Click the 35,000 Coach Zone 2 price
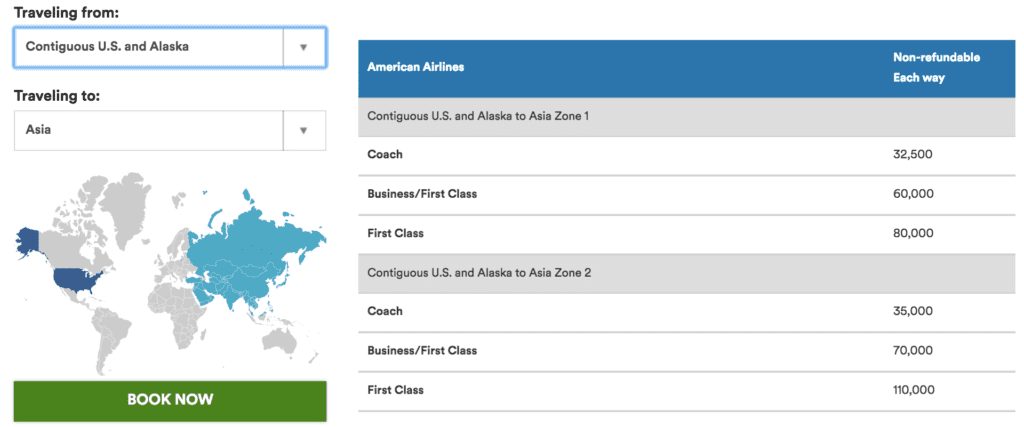Screen dimensions: 1024x427 pyautogui.click(x=913, y=311)
